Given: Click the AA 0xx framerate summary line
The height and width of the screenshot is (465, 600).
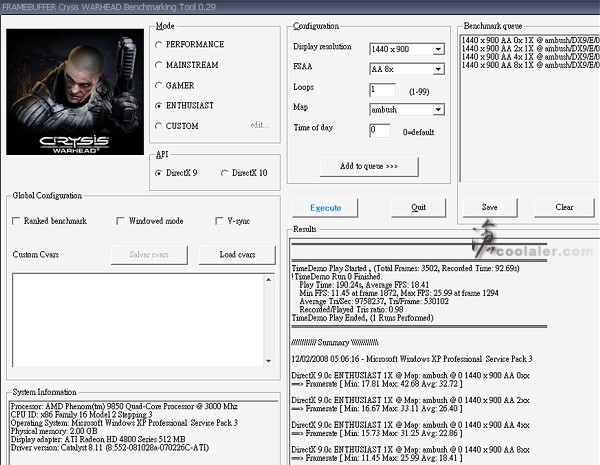Looking at the screenshot, I should (377, 384).
